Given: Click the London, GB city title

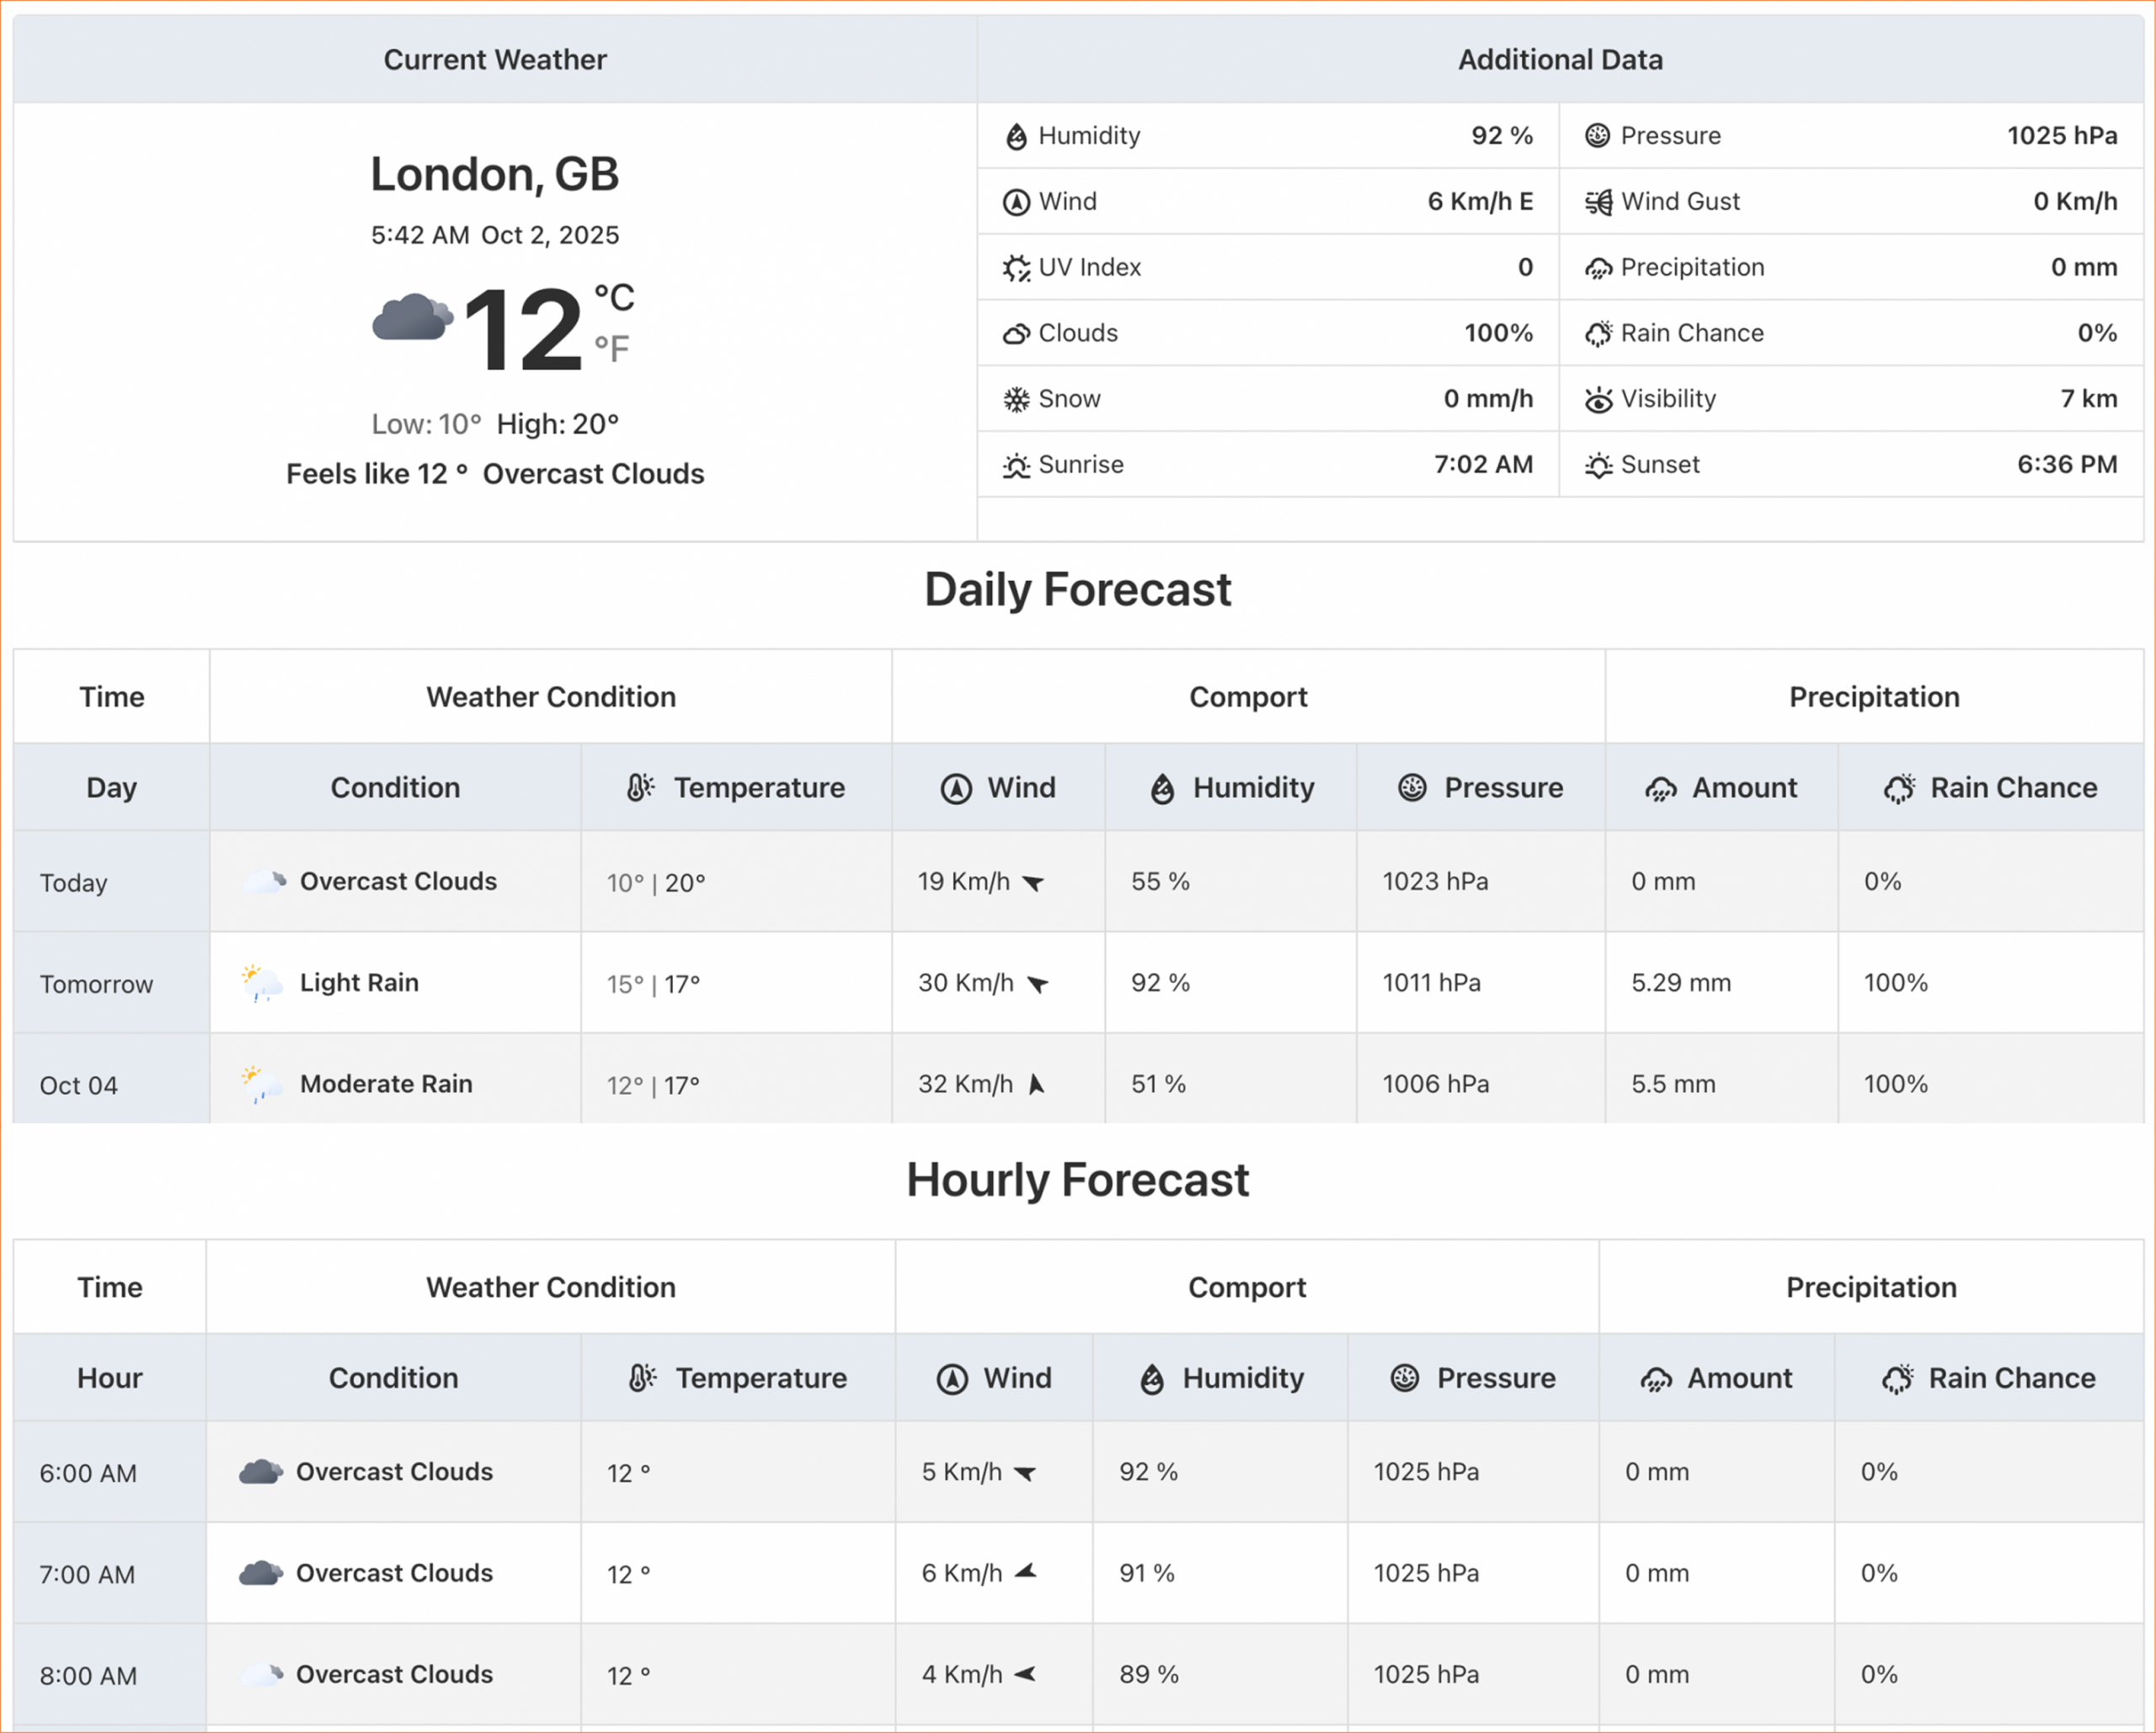Looking at the screenshot, I should pyautogui.click(x=495, y=174).
